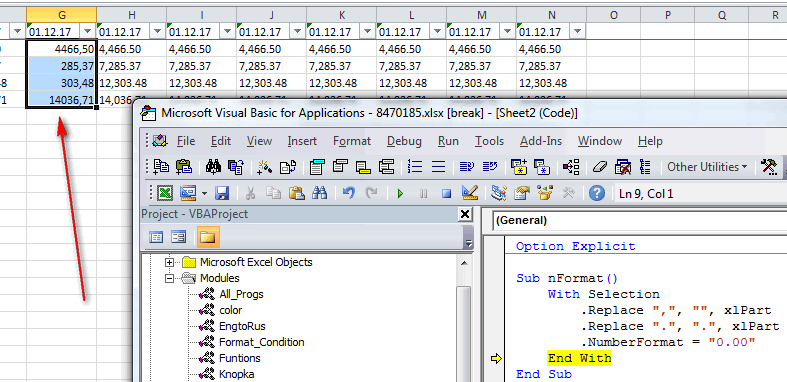Click the Undo arrow icon
The height and width of the screenshot is (382, 787).
[x=348, y=193]
